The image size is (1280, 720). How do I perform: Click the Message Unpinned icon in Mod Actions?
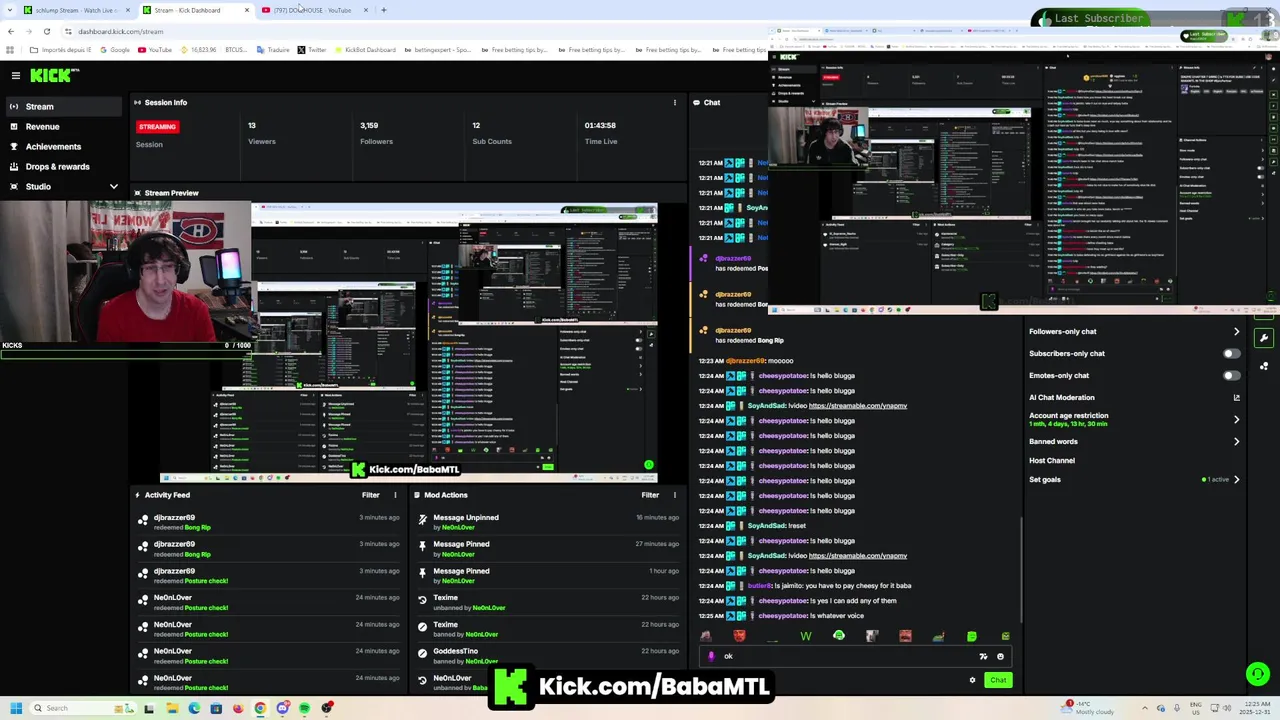[x=422, y=518]
